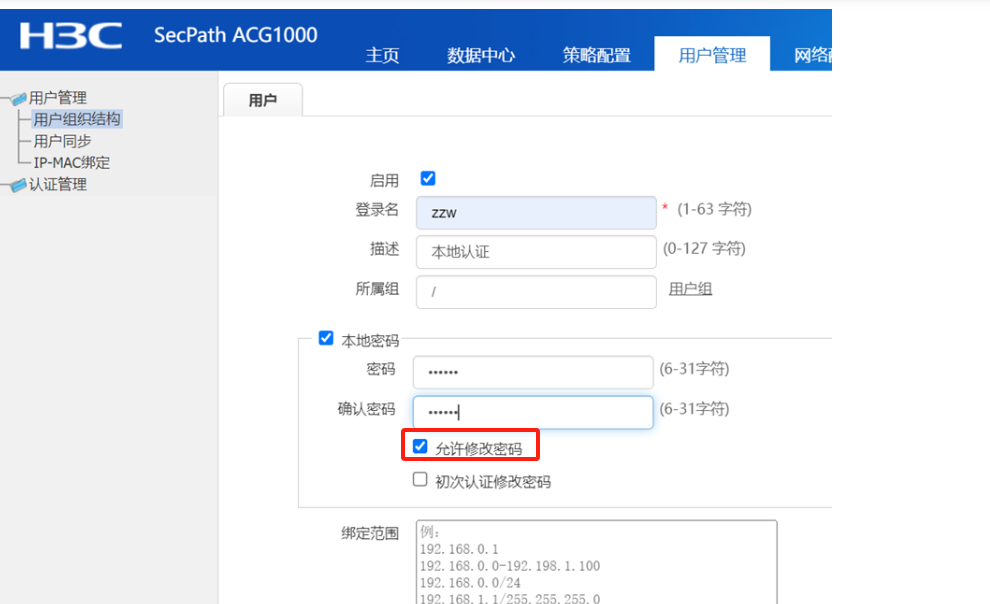Click the (0-127 字符) hint text
The image size is (990, 604).
pos(704,249)
